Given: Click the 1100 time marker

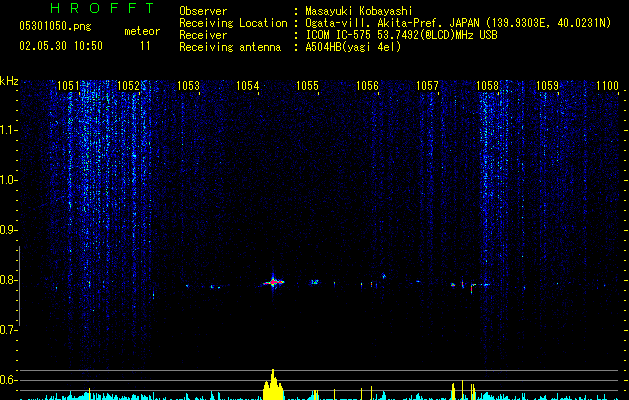Looking at the screenshot, I should [x=607, y=86].
